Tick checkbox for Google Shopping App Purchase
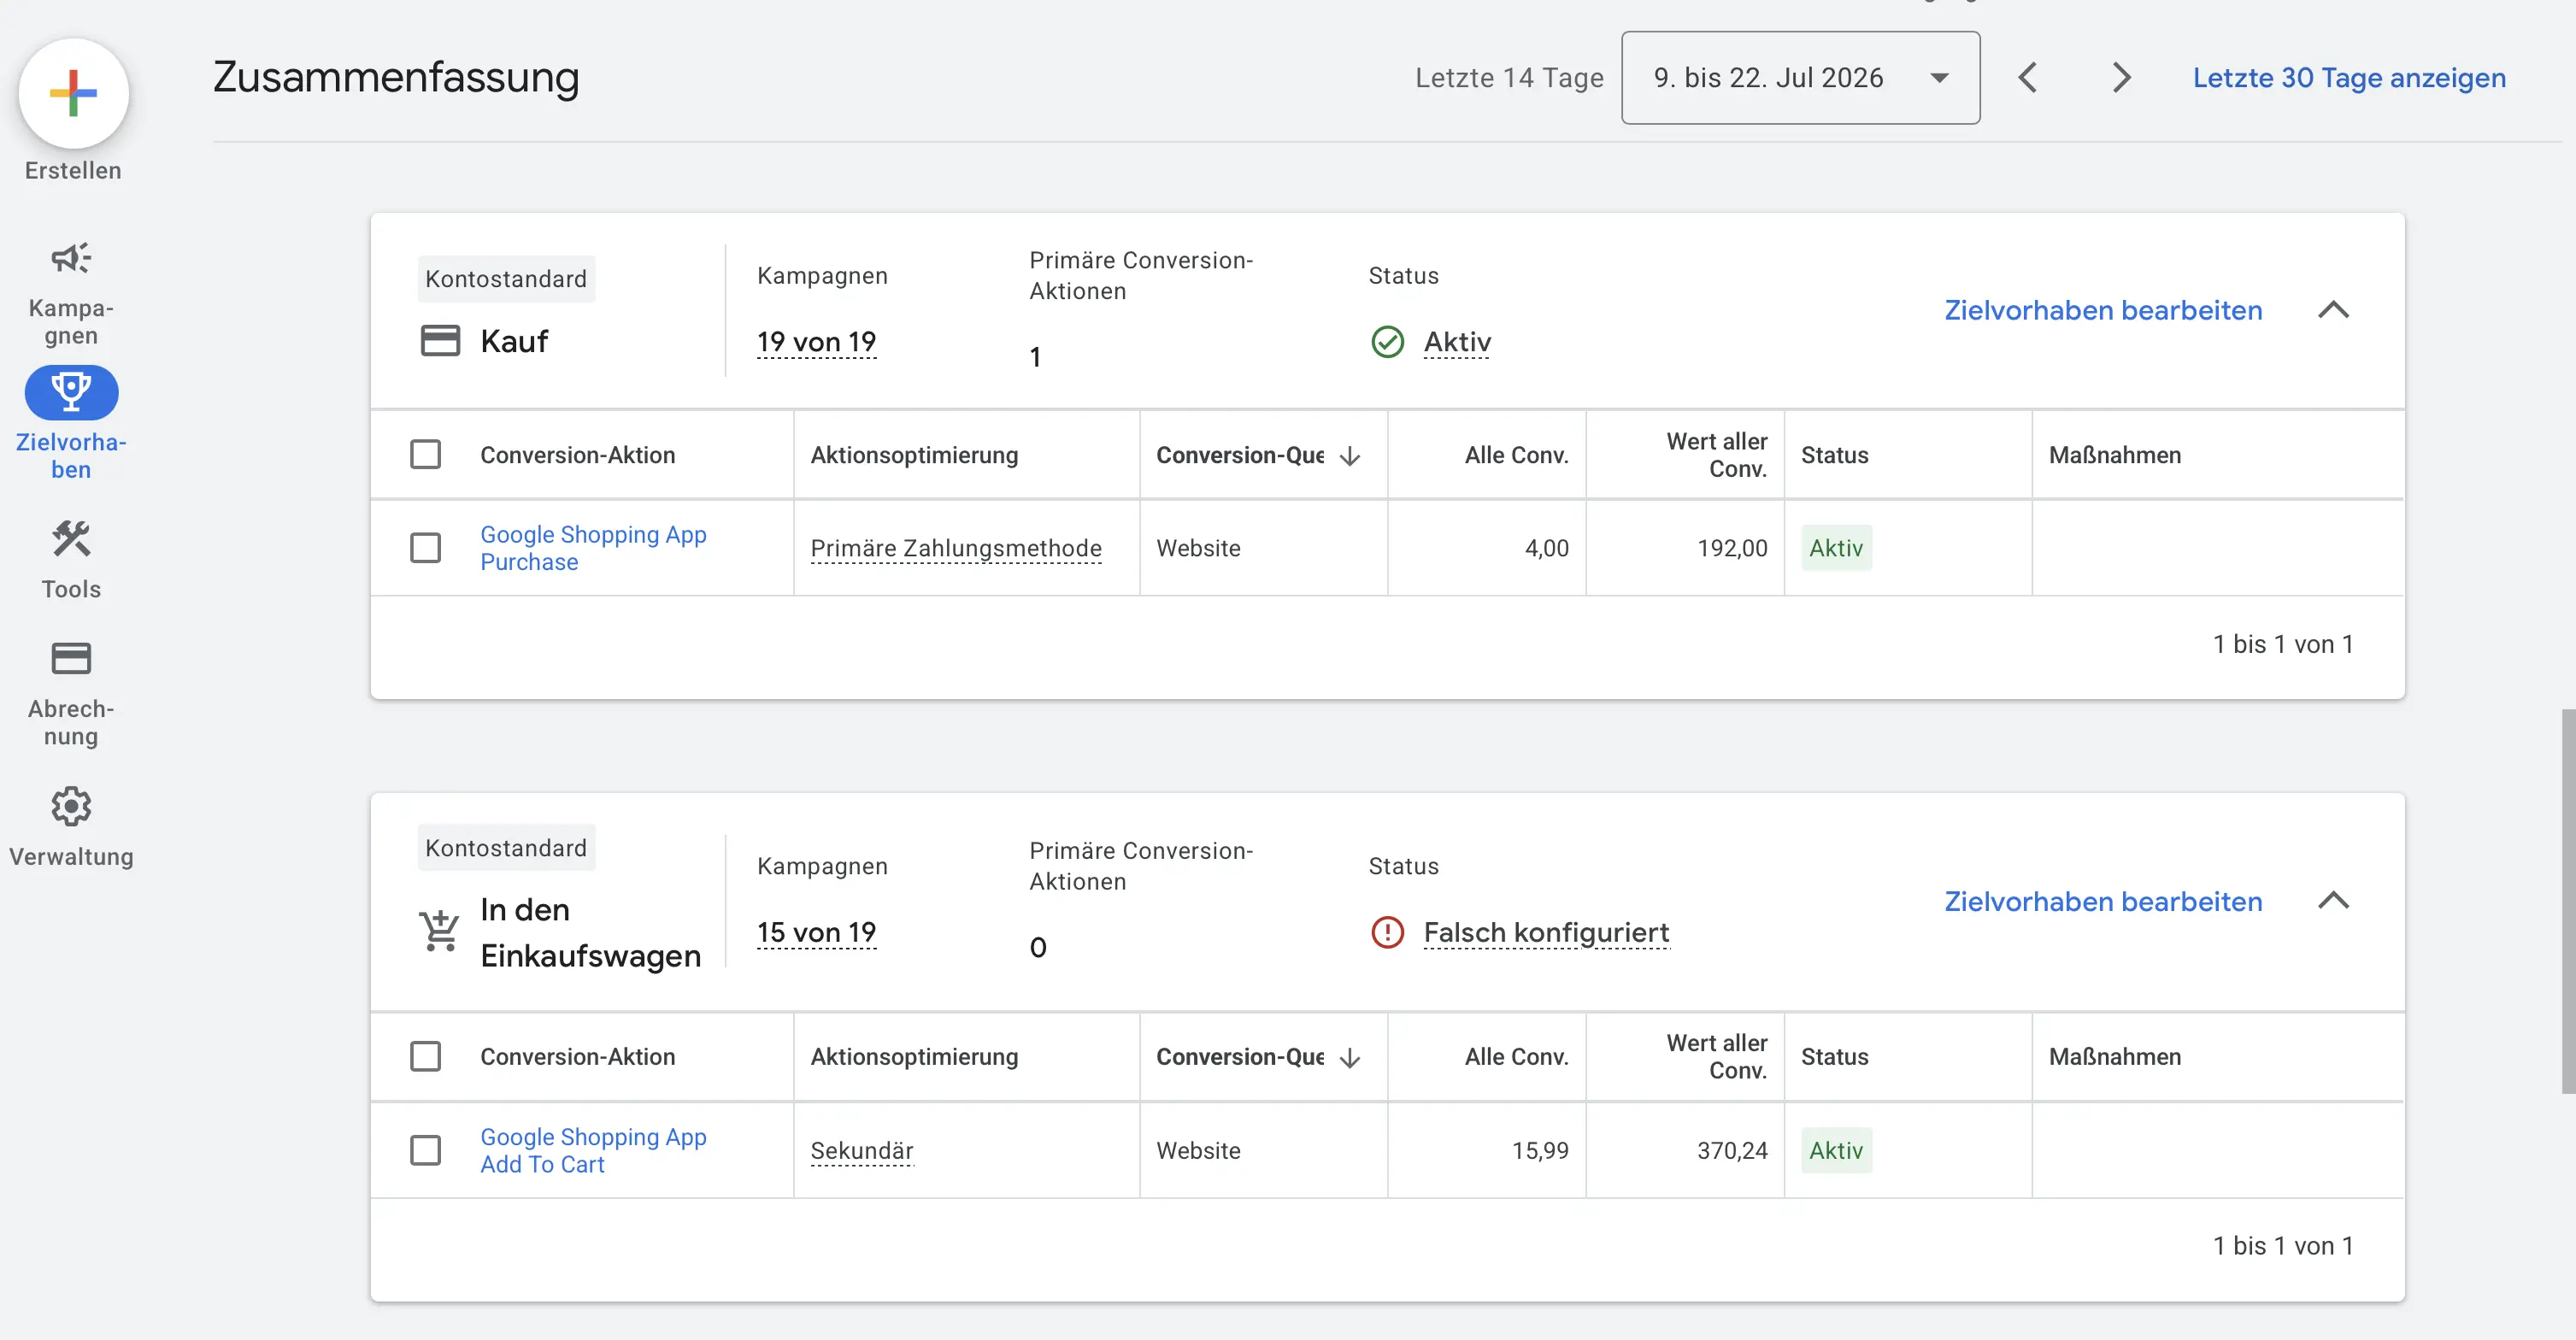 click(x=425, y=548)
